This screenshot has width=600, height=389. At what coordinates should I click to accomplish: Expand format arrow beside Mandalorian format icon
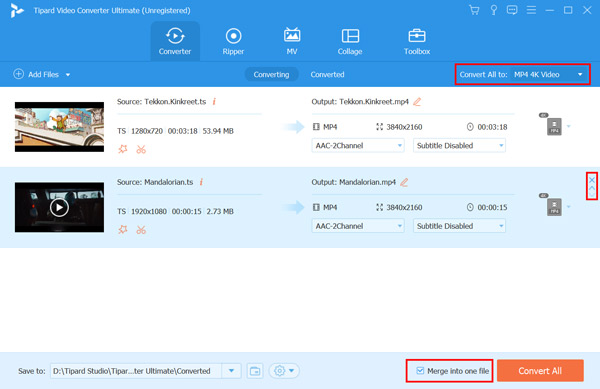click(569, 207)
